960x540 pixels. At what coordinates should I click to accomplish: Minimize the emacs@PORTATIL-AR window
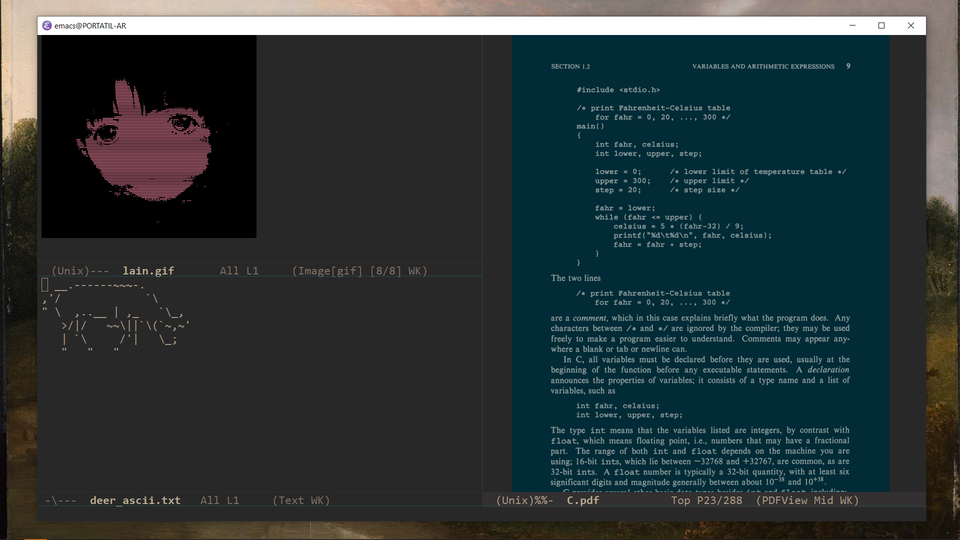pos(852,25)
